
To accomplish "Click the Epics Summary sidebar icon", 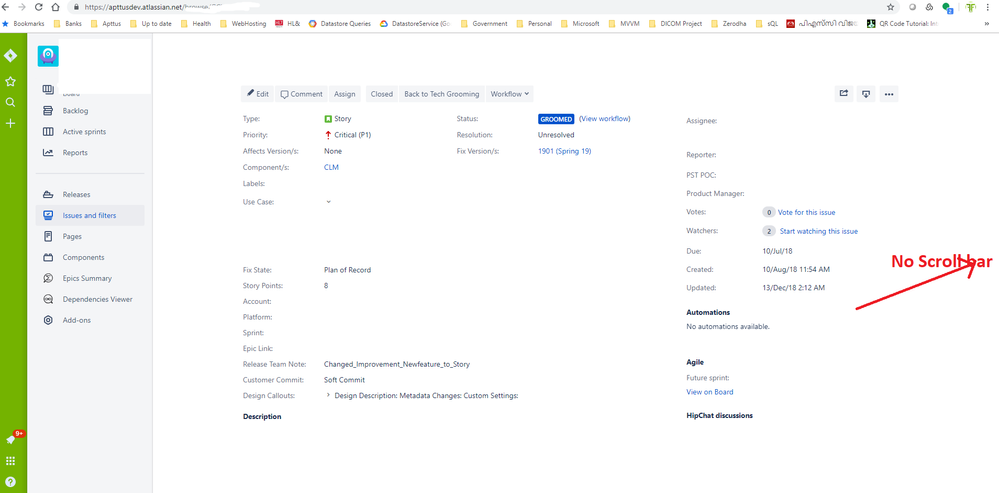I will [48, 278].
